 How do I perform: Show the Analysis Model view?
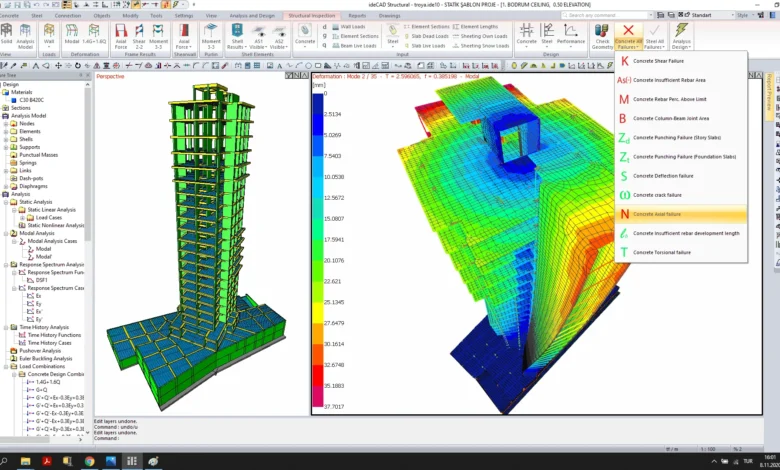(x=25, y=36)
